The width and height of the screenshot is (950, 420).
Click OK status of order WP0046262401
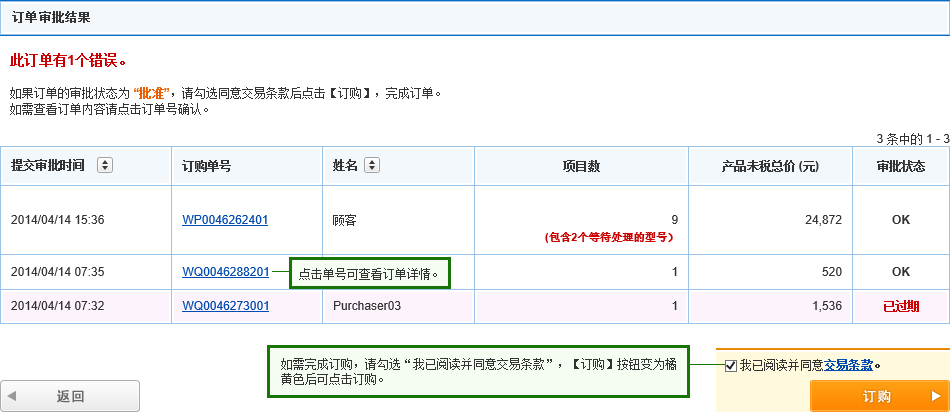click(x=901, y=220)
